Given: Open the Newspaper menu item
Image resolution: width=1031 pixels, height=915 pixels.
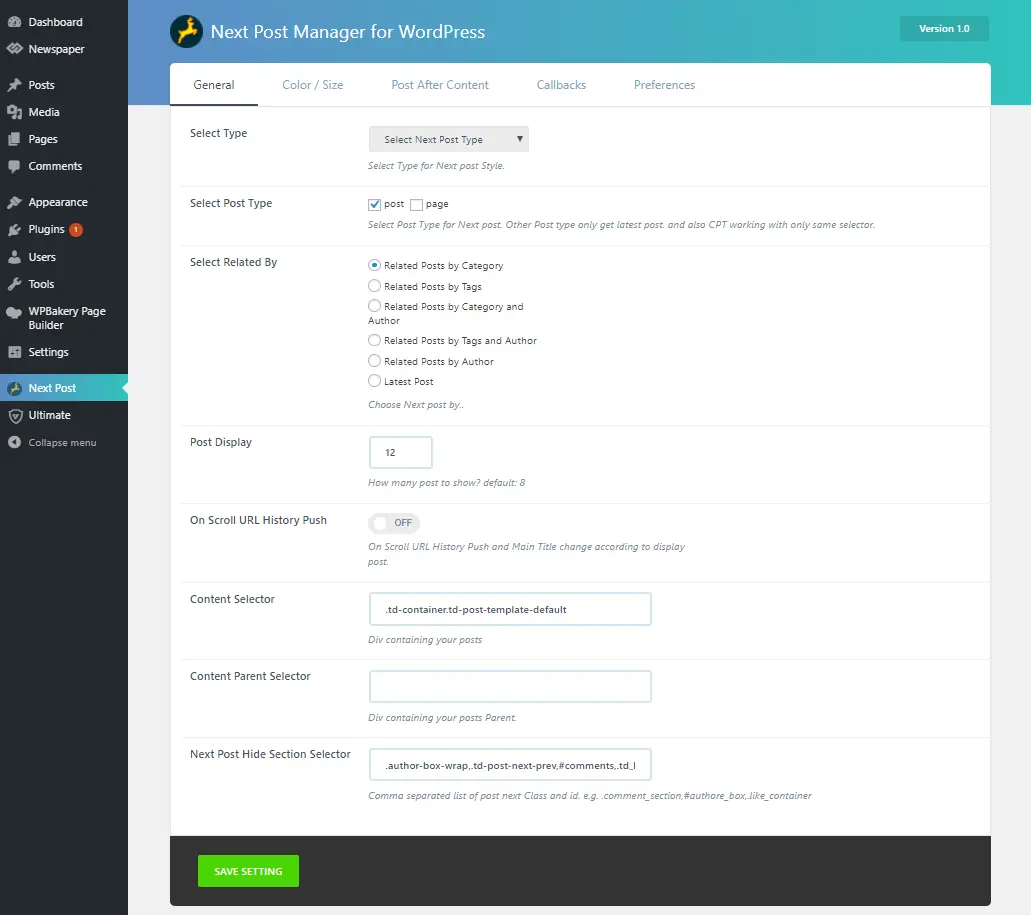Looking at the screenshot, I should (64, 49).
